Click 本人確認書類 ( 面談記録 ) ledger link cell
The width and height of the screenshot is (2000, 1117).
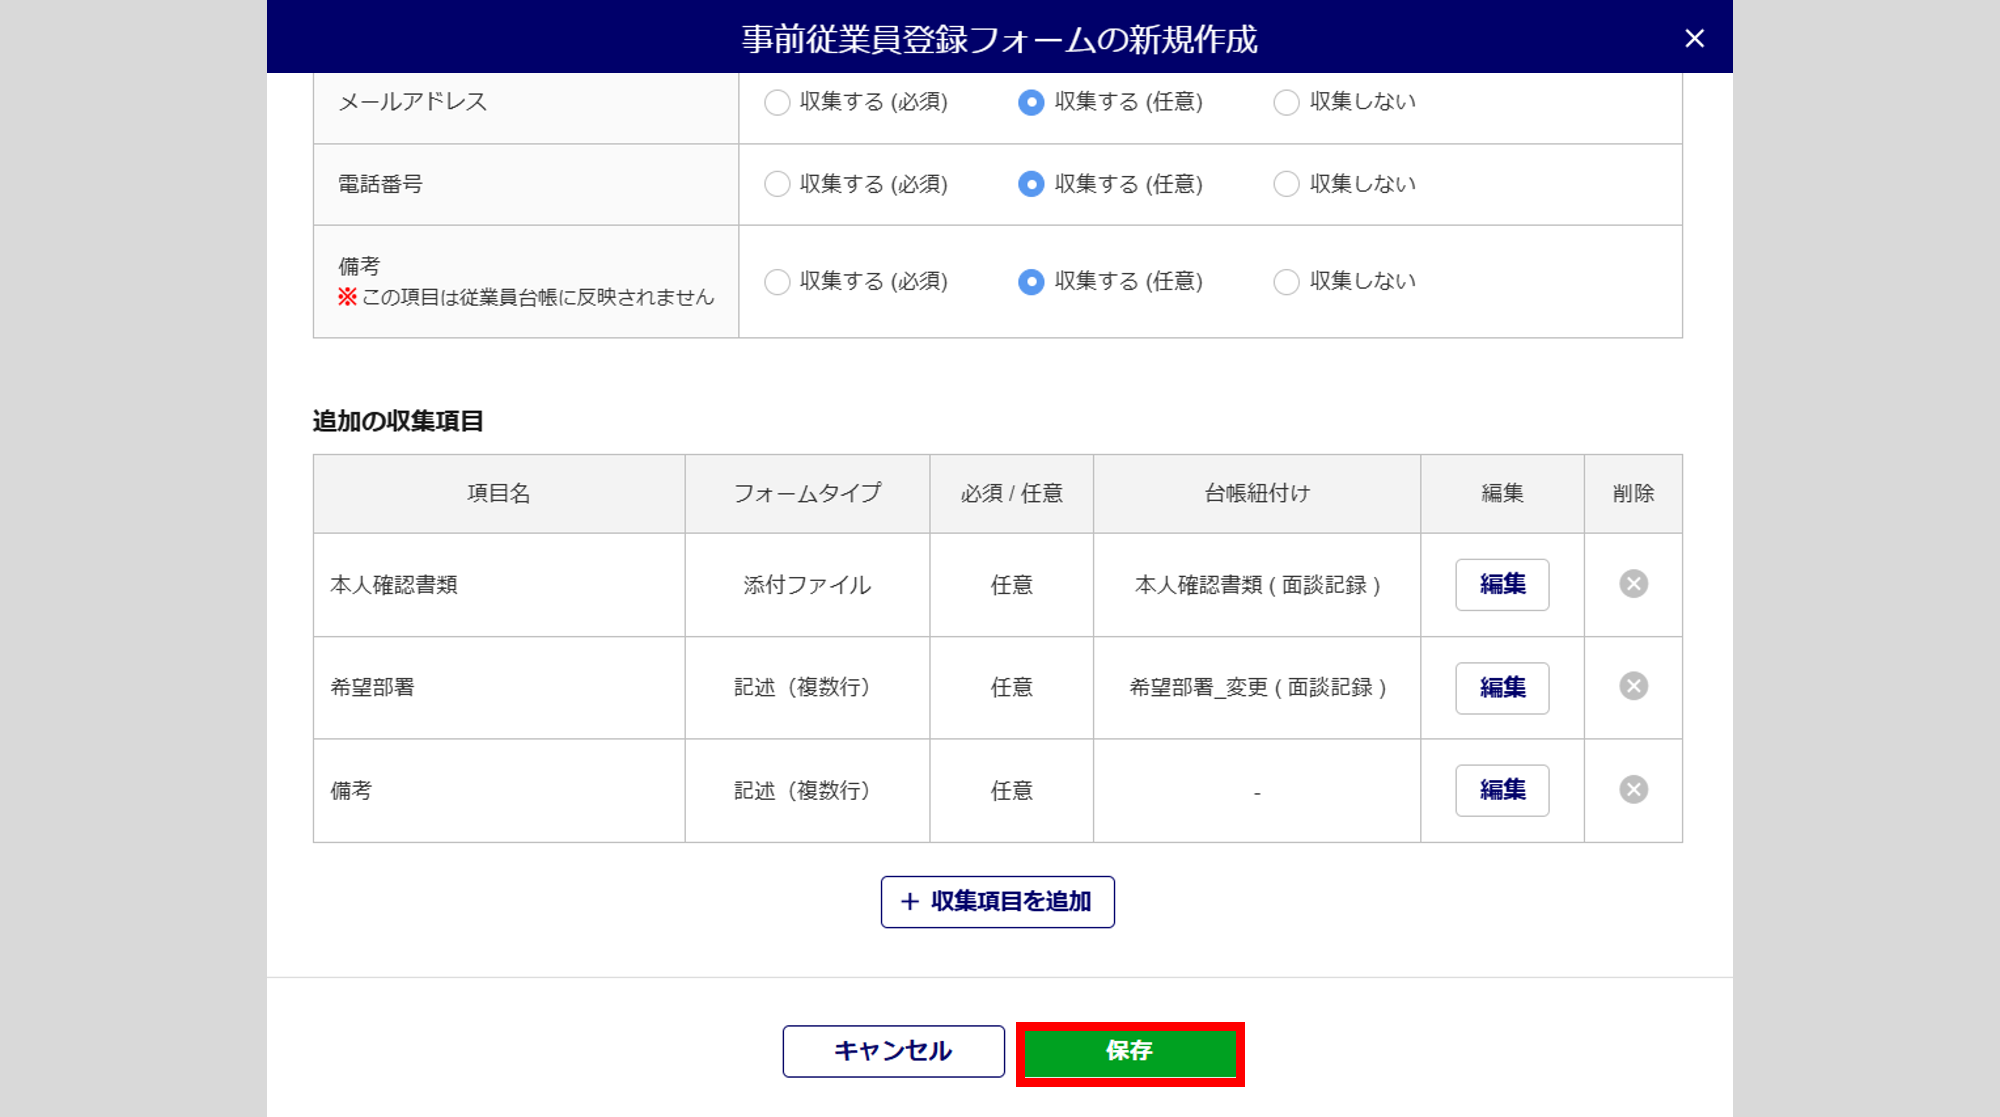[x=1257, y=585]
